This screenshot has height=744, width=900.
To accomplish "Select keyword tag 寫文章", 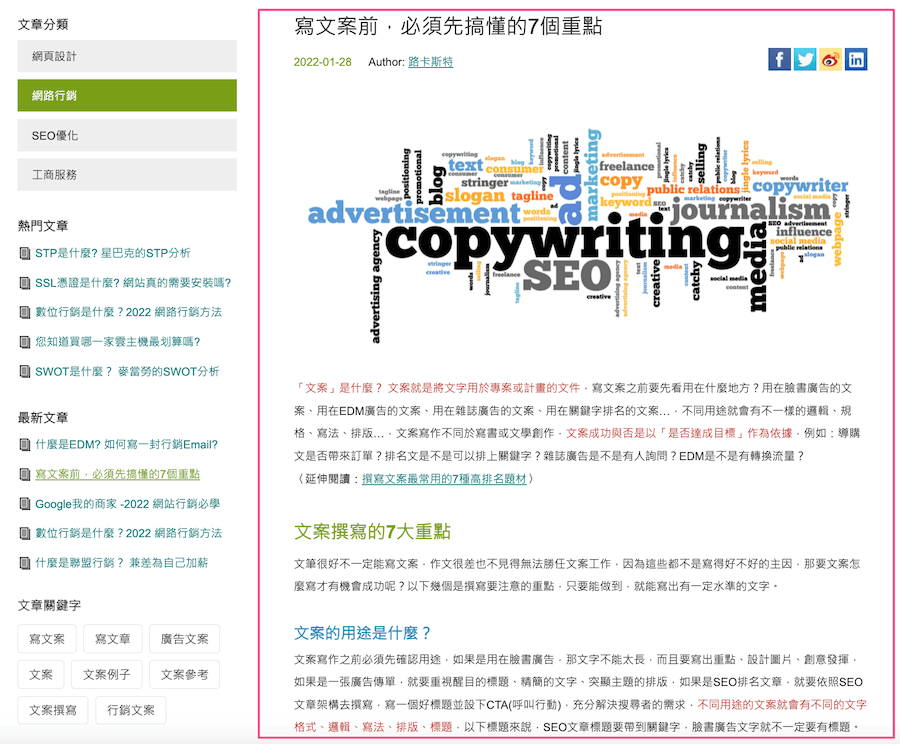I will [112, 639].
